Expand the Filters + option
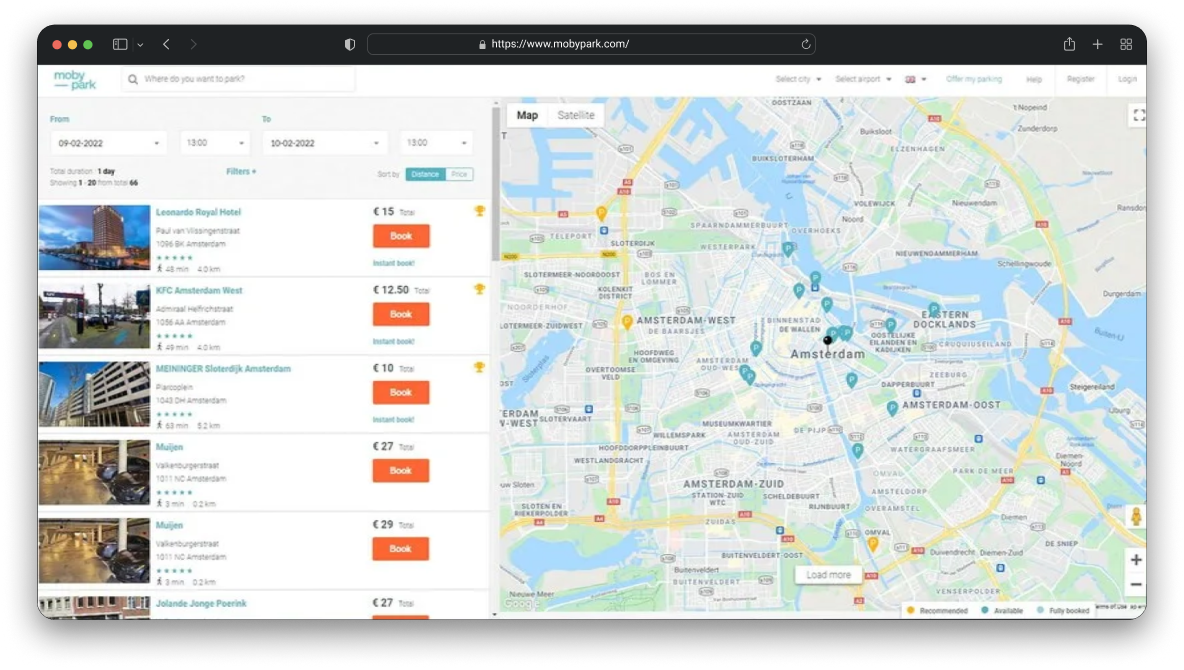This screenshot has height=670, width=1184. click(241, 172)
